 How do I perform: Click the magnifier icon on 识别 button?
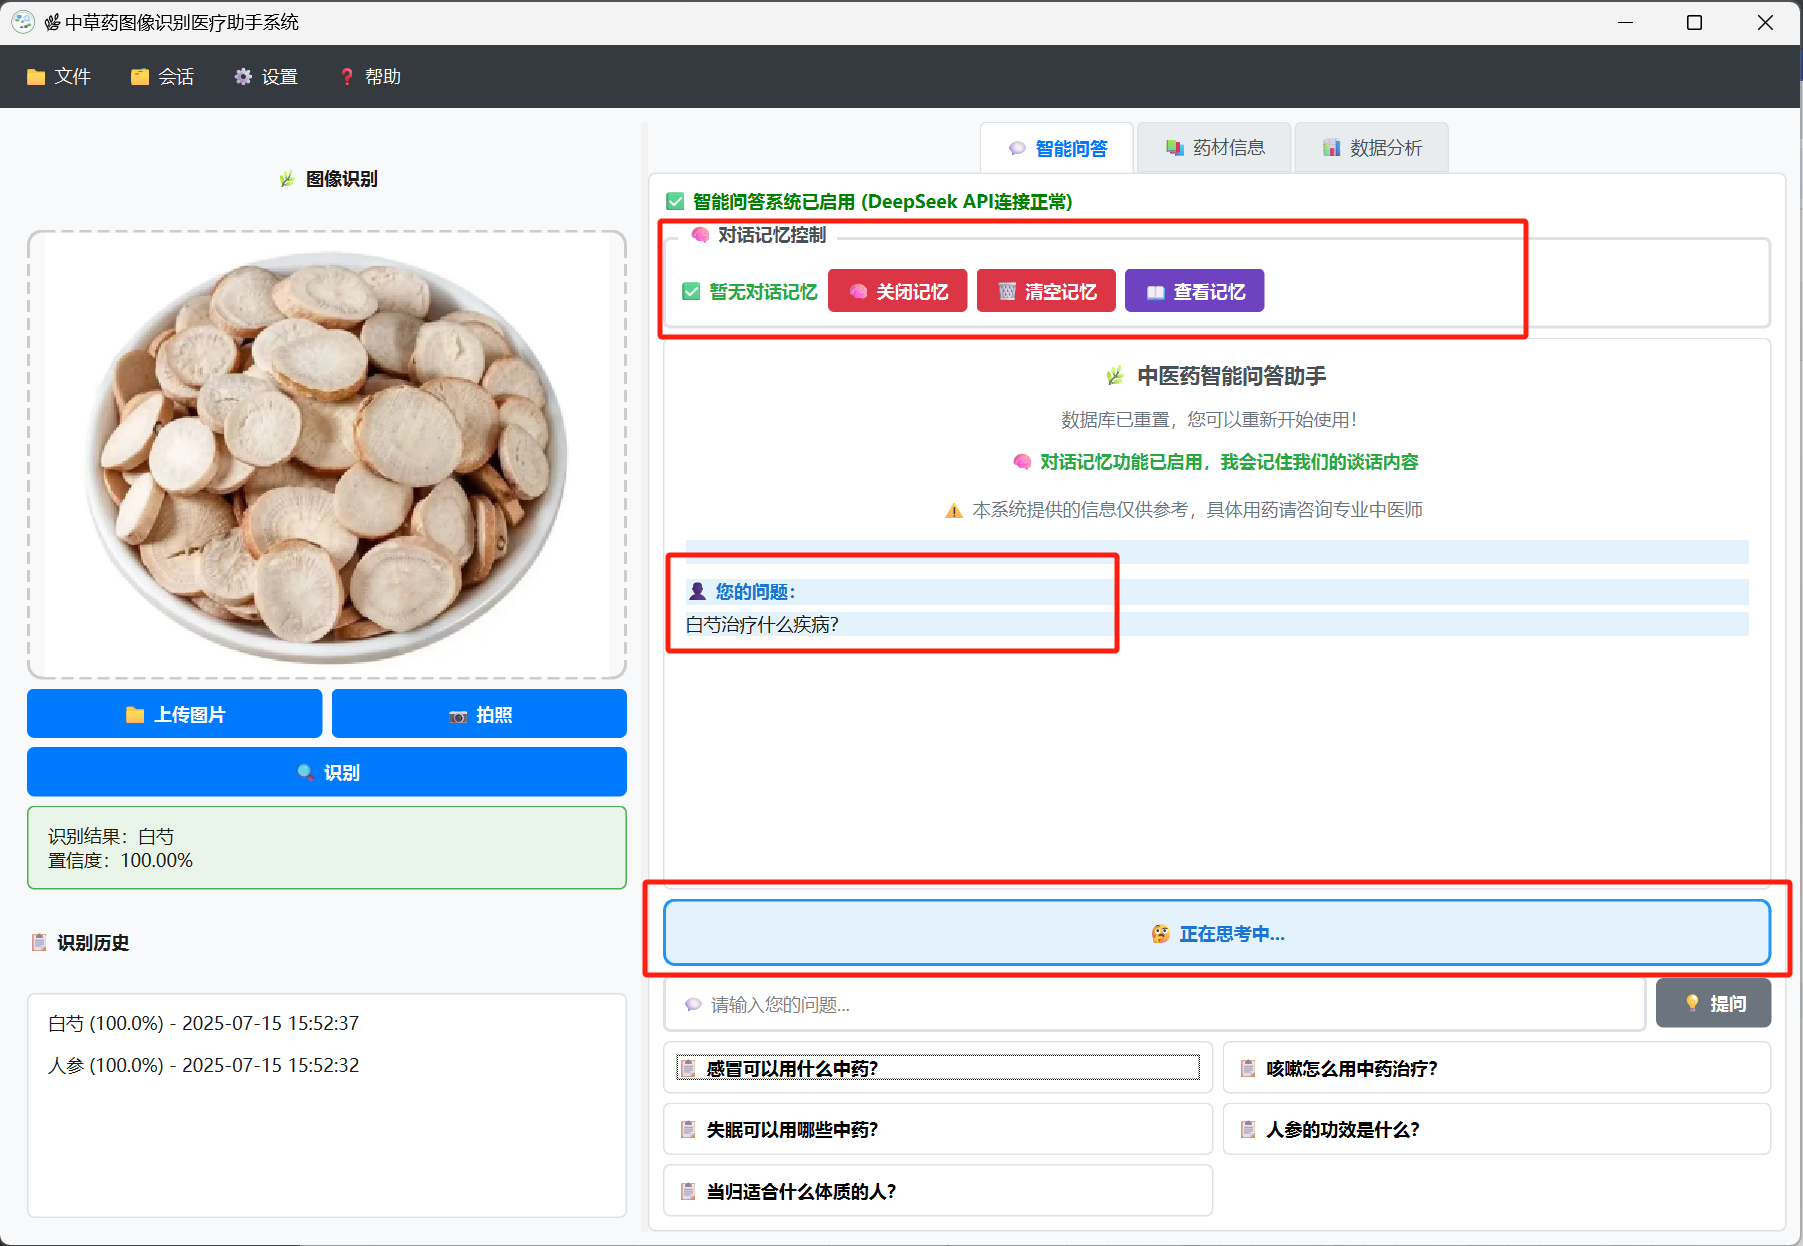(x=306, y=772)
